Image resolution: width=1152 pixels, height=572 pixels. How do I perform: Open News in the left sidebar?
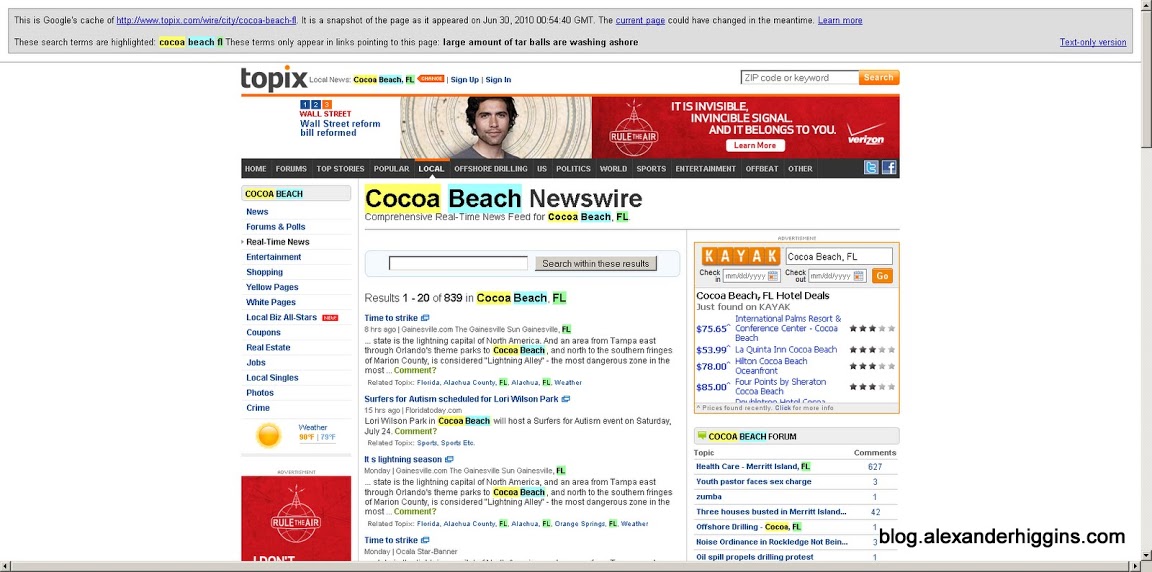[257, 211]
